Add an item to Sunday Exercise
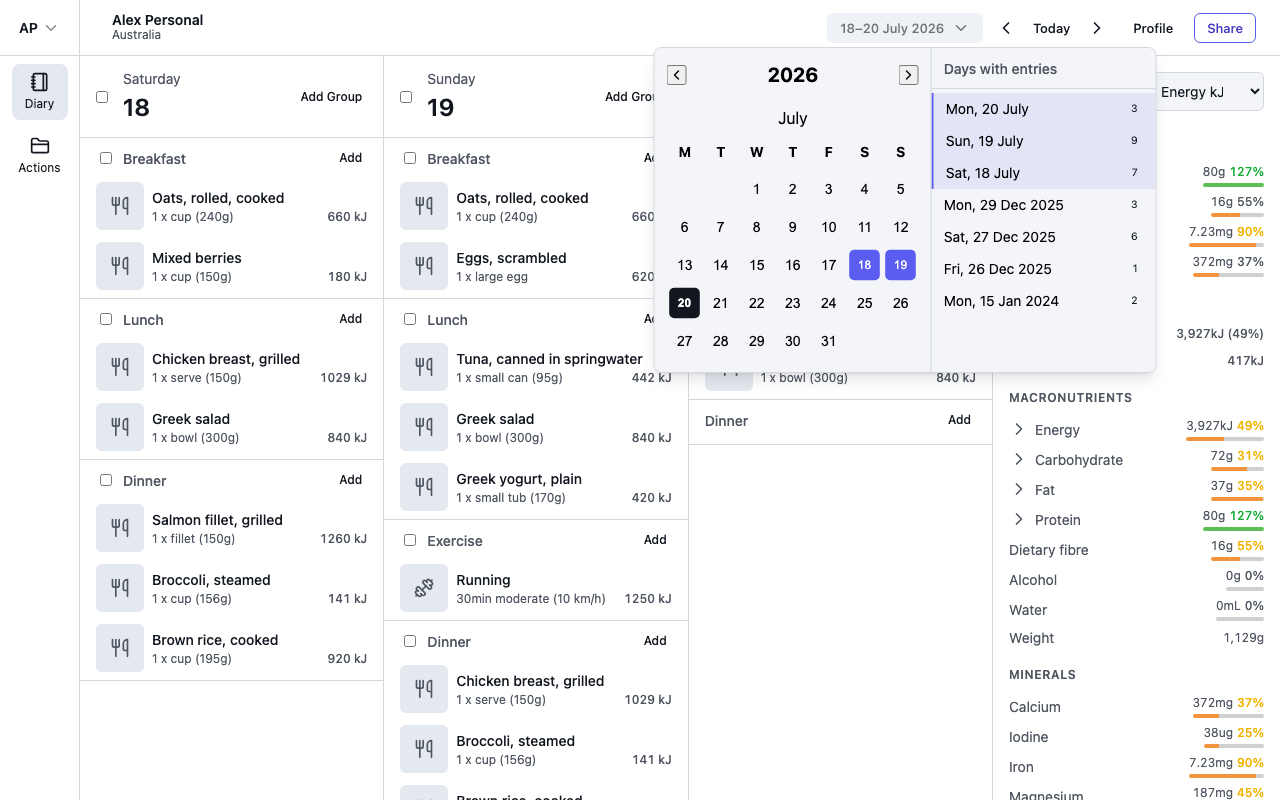 tap(655, 540)
